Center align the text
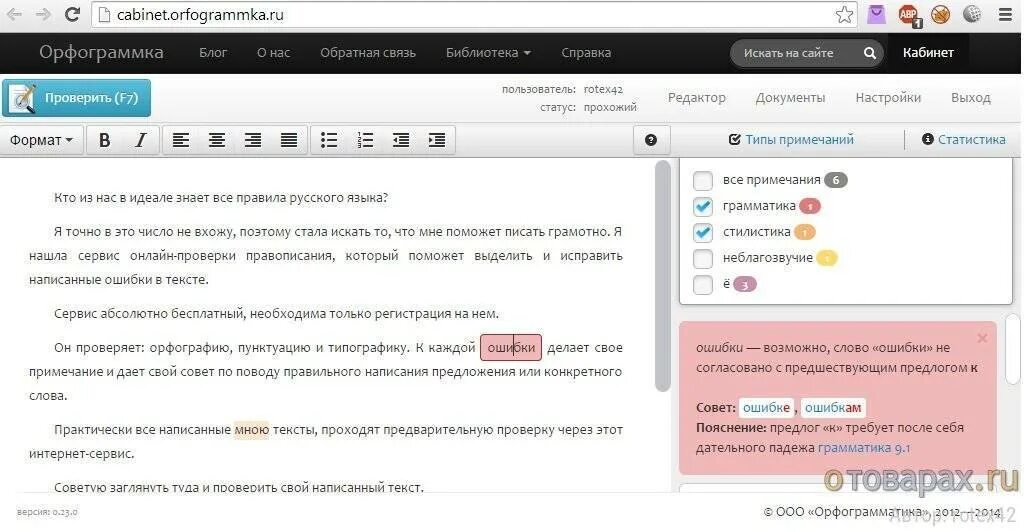The height and width of the screenshot is (532, 1024). 217,140
